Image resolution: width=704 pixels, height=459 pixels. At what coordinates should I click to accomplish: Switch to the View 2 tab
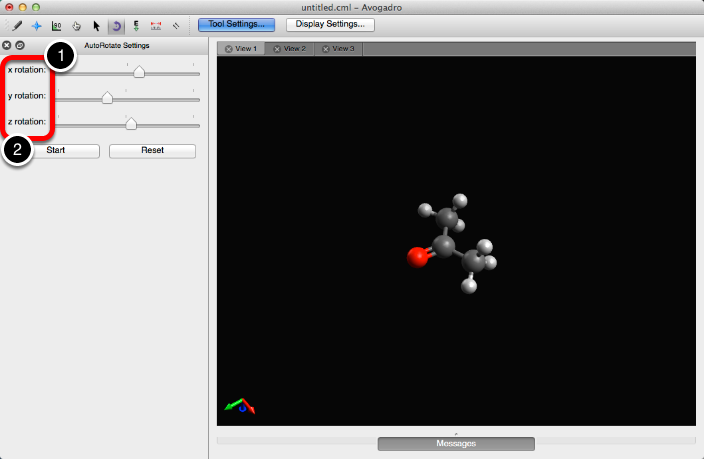(290, 48)
